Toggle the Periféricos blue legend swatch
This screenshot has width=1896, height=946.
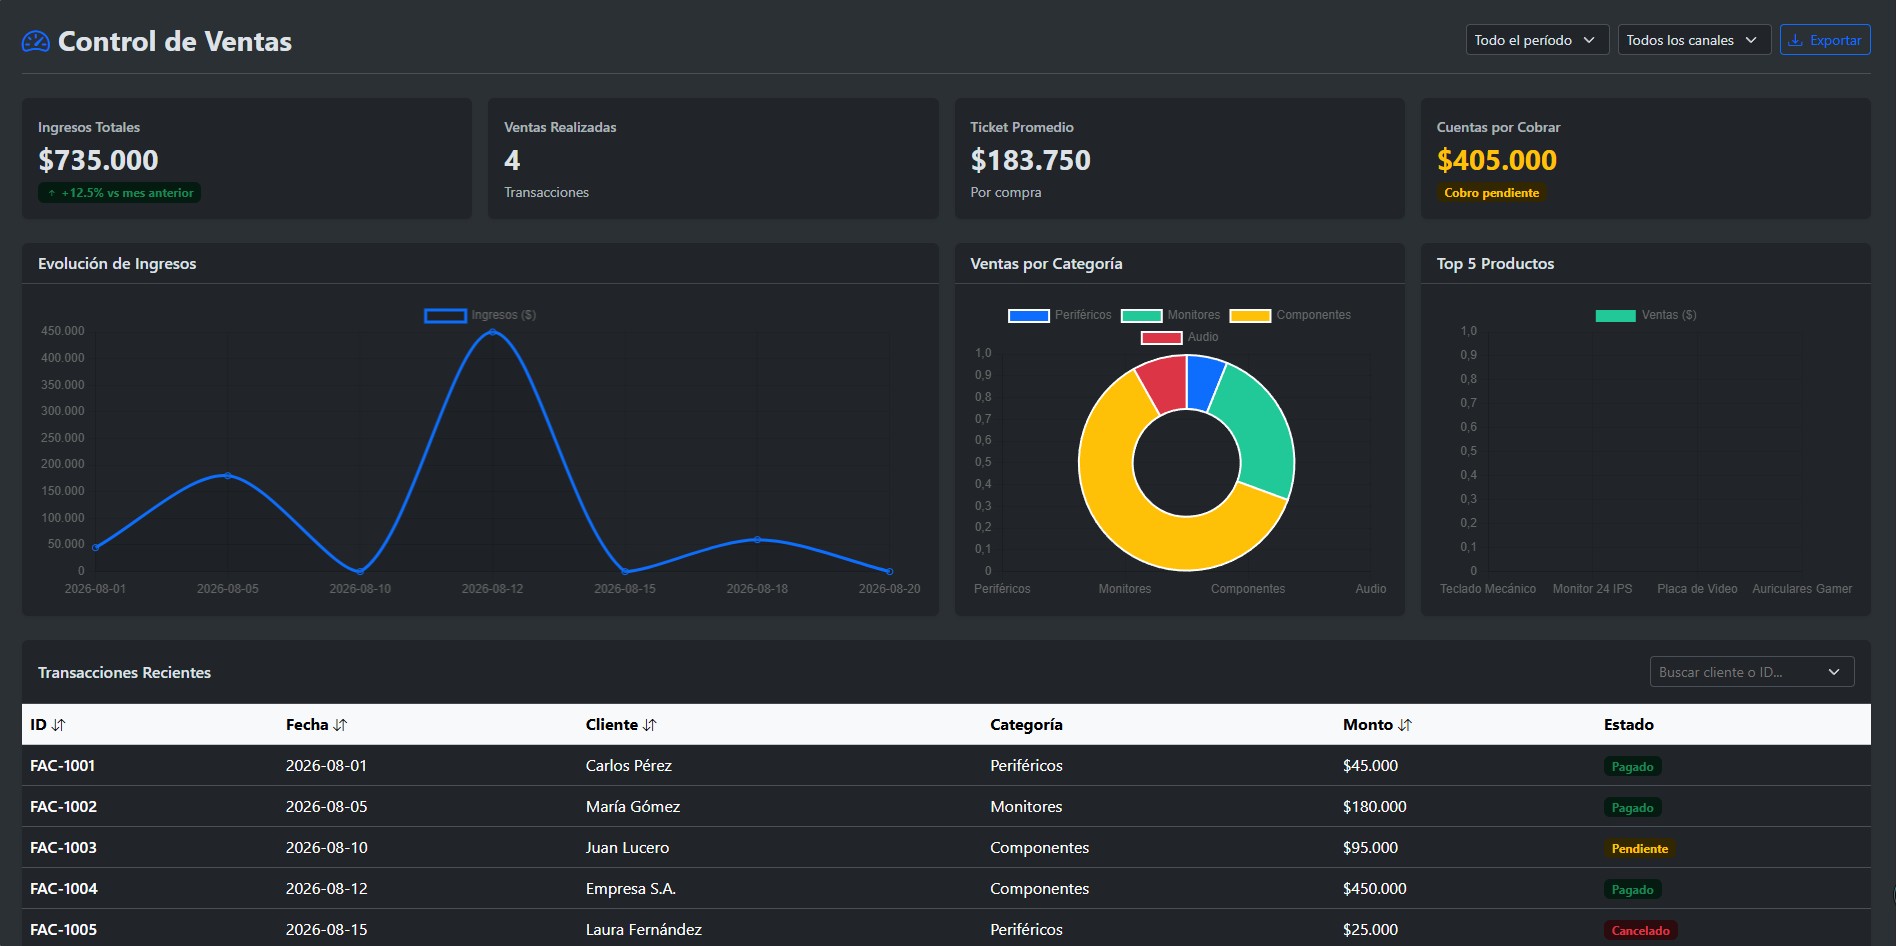point(1028,315)
